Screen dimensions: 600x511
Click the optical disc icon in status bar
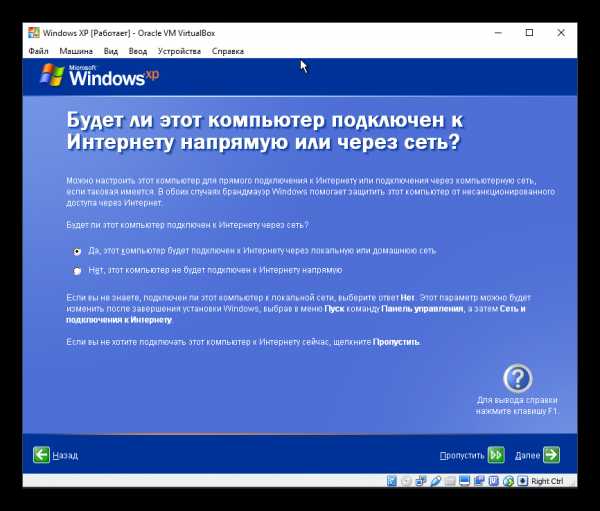(x=406, y=481)
